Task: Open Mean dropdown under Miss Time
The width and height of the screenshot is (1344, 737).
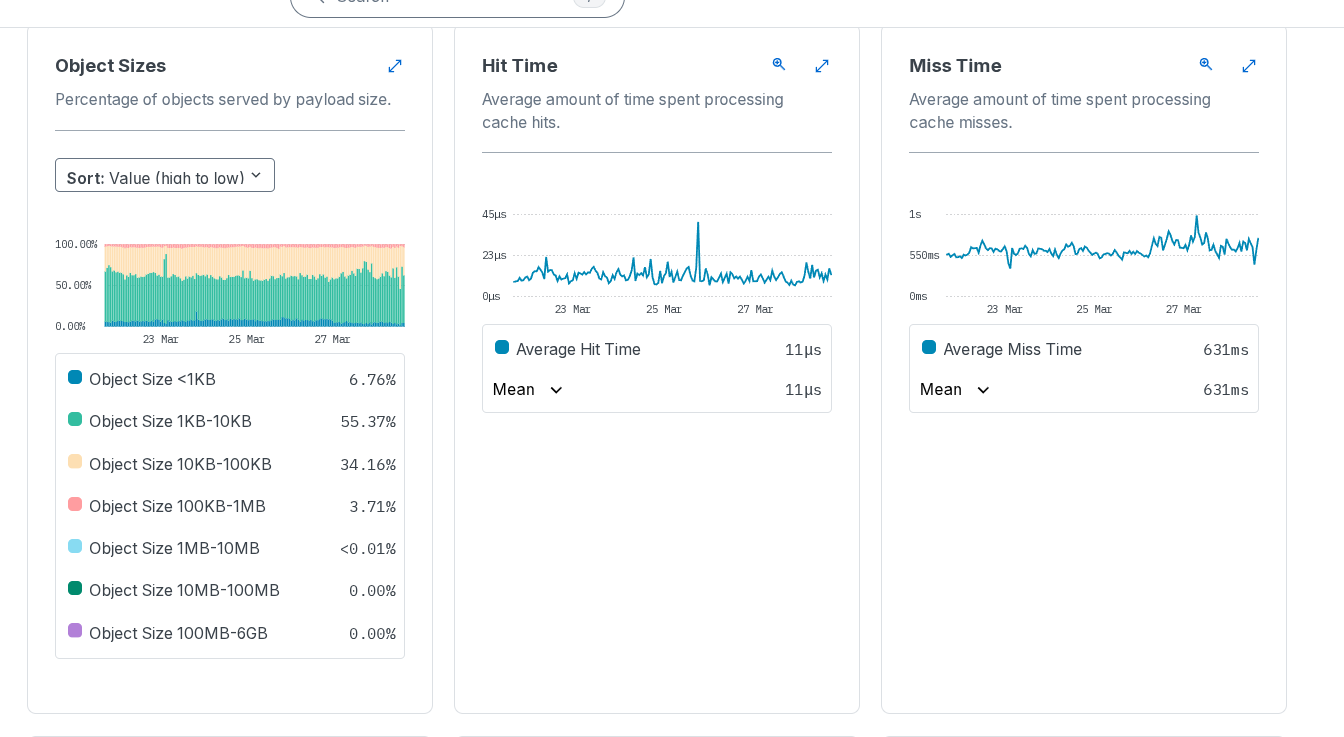Action: pos(956,390)
